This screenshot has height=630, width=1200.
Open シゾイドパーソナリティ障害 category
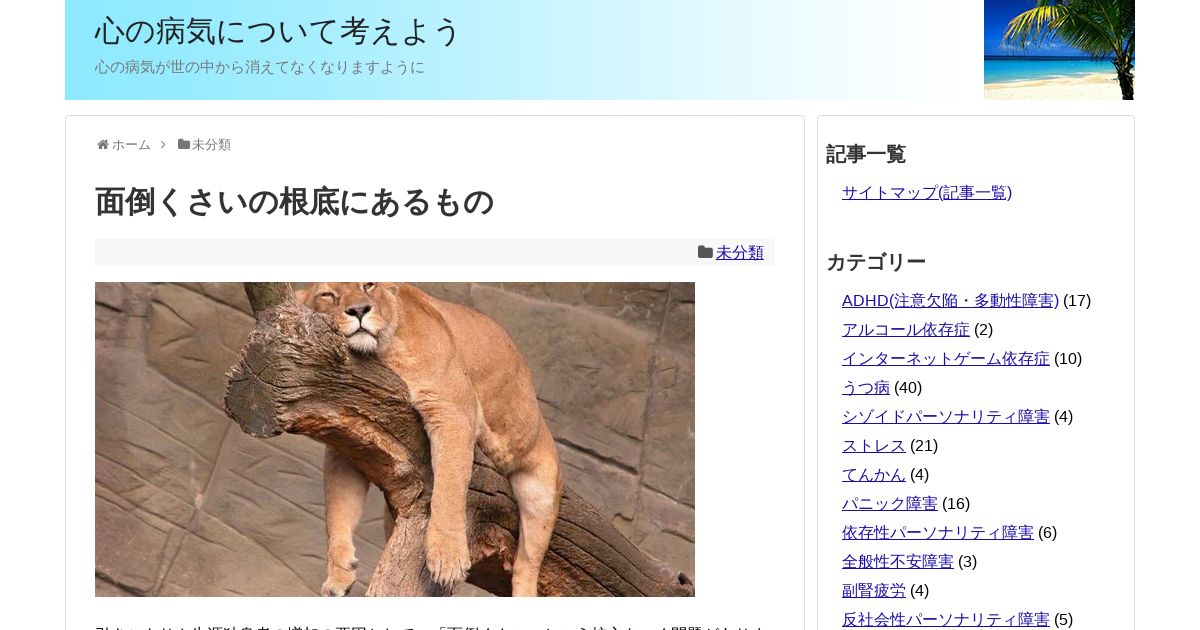coord(946,416)
